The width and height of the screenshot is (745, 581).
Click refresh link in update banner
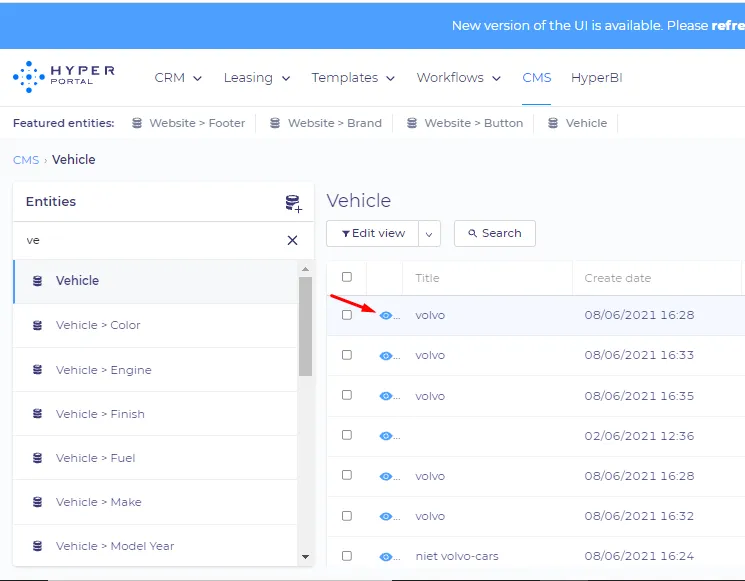tap(728, 25)
